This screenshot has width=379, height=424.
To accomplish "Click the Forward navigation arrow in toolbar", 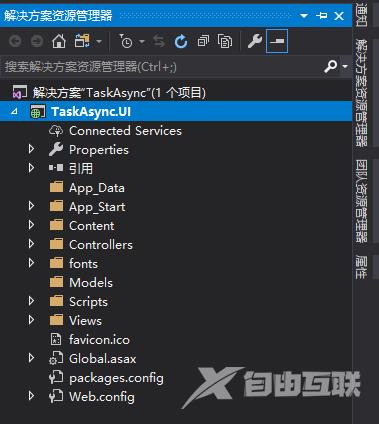I will click(x=37, y=41).
